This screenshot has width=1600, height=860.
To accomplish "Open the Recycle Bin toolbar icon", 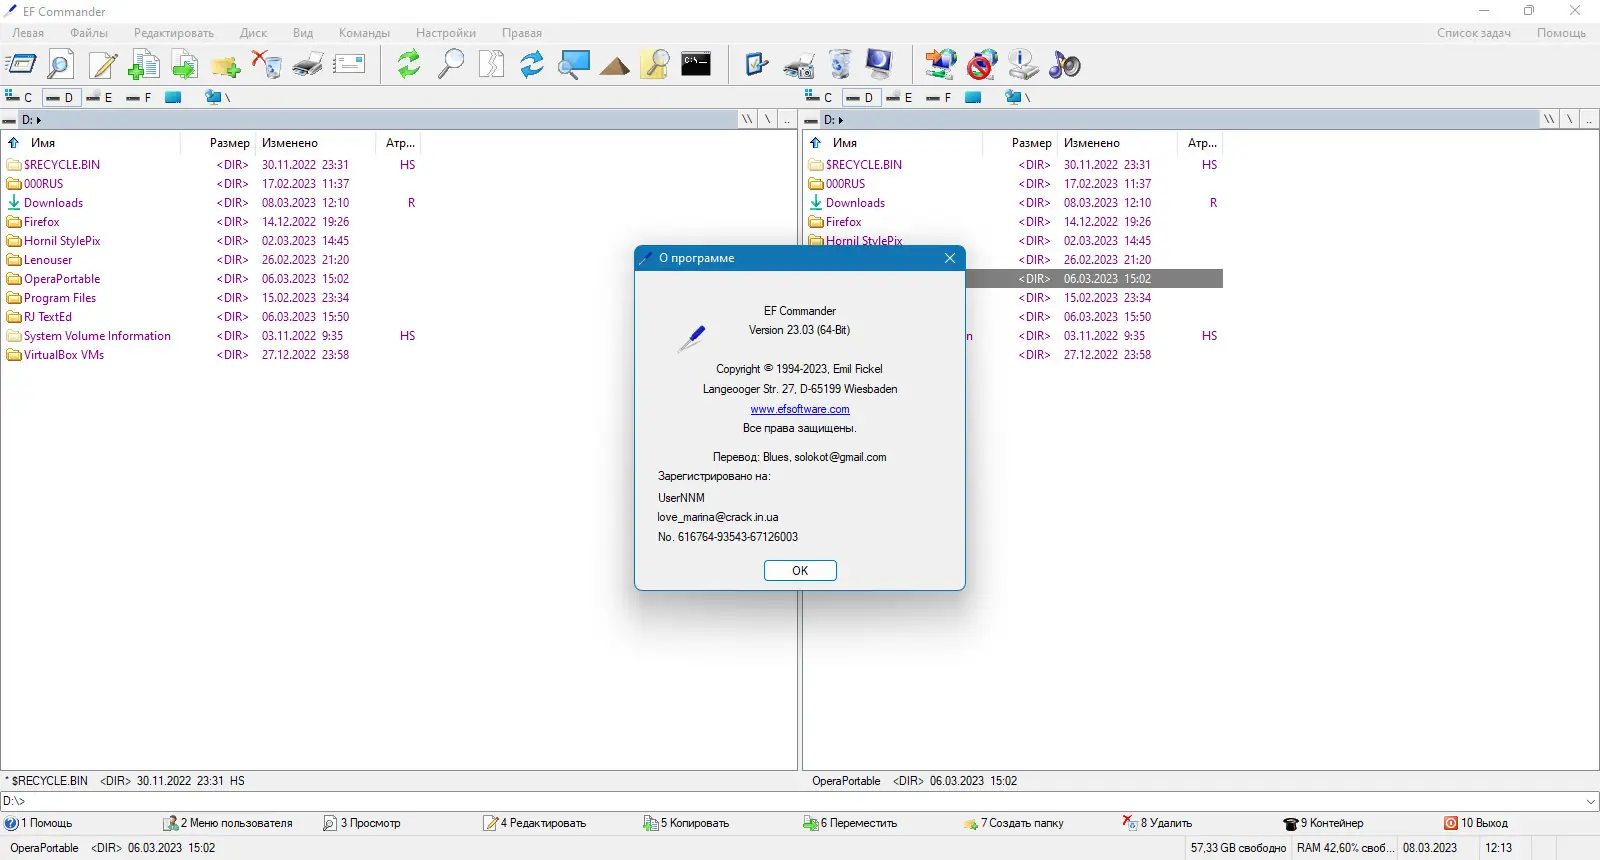I will 840,65.
